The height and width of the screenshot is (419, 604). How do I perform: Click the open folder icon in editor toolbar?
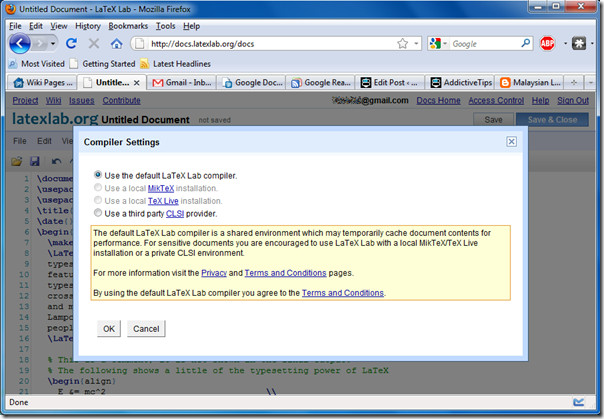tap(17, 161)
